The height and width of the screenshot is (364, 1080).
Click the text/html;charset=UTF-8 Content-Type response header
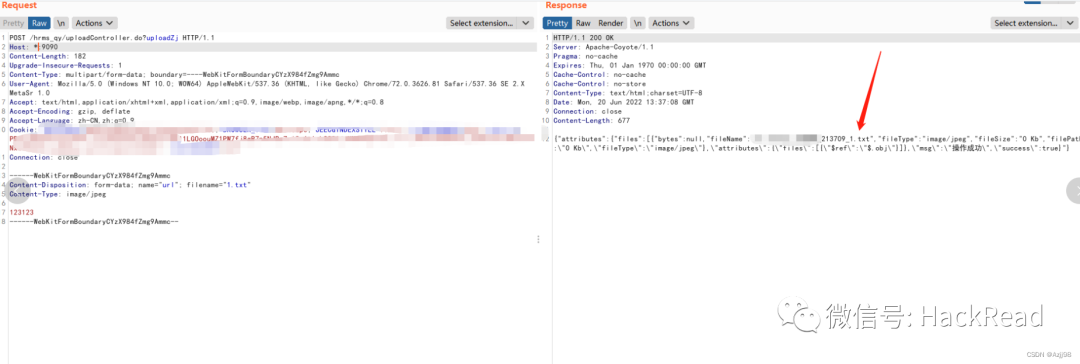[627, 92]
